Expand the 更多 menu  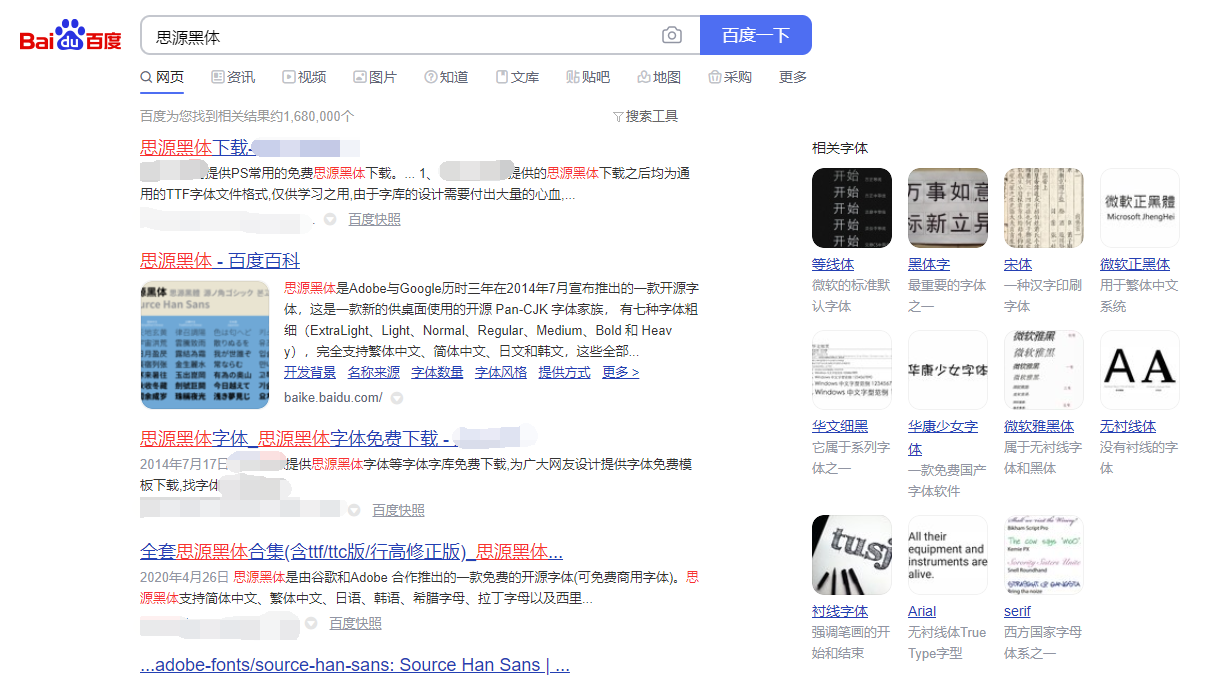793,77
